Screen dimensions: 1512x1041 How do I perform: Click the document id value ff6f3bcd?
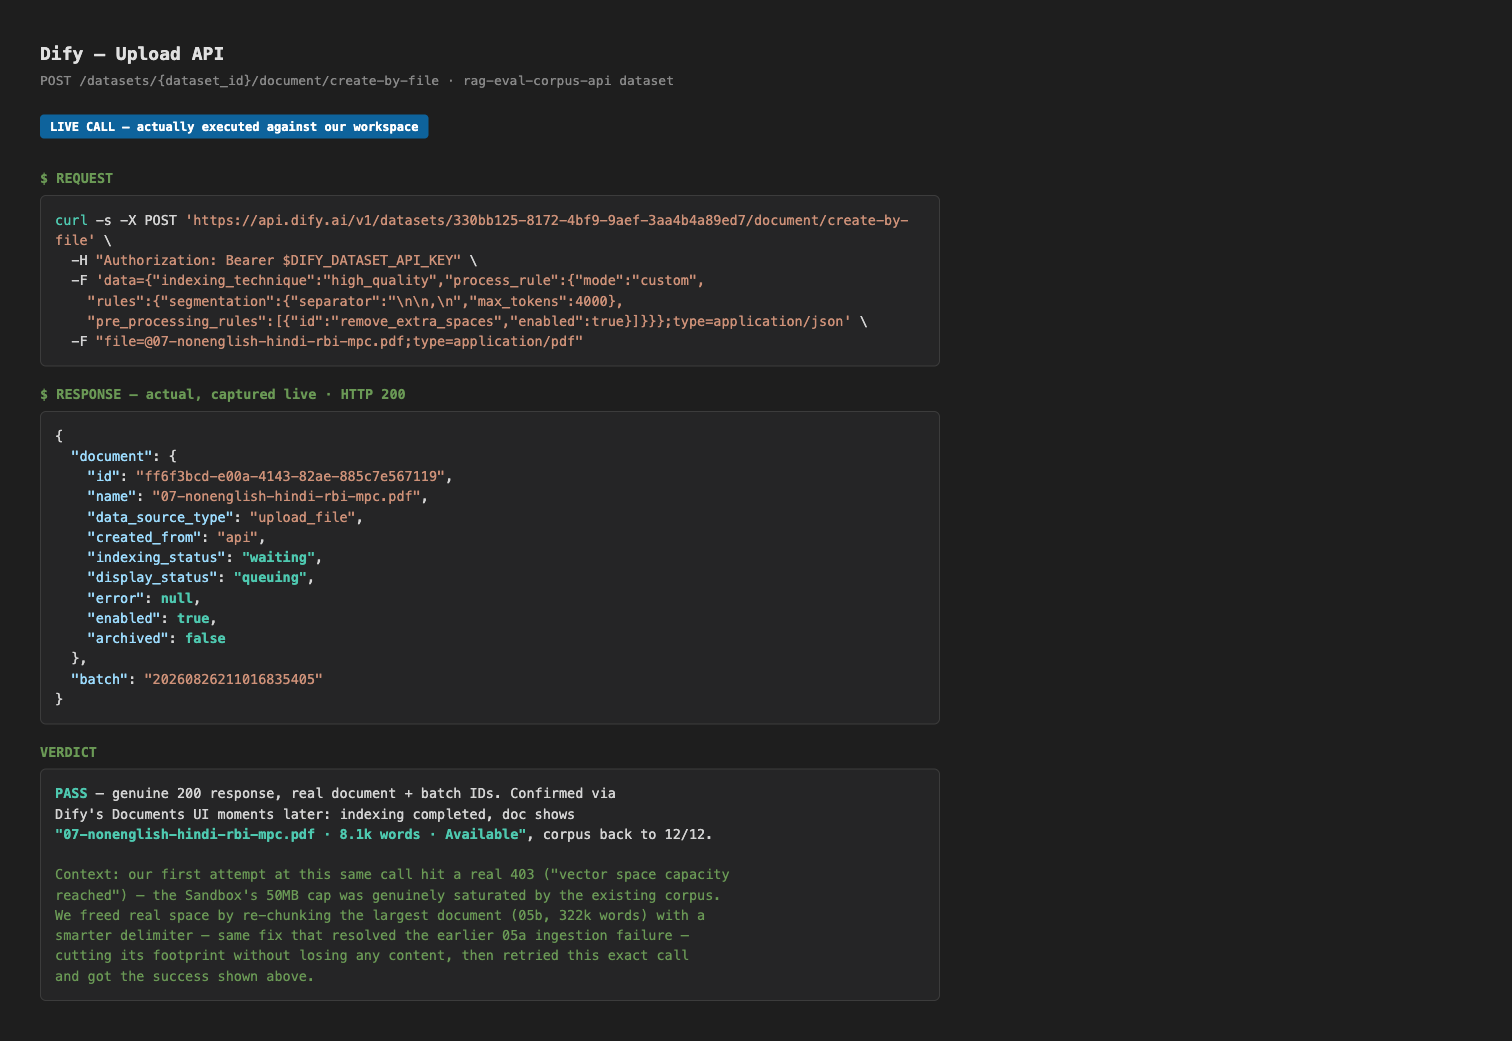(290, 476)
